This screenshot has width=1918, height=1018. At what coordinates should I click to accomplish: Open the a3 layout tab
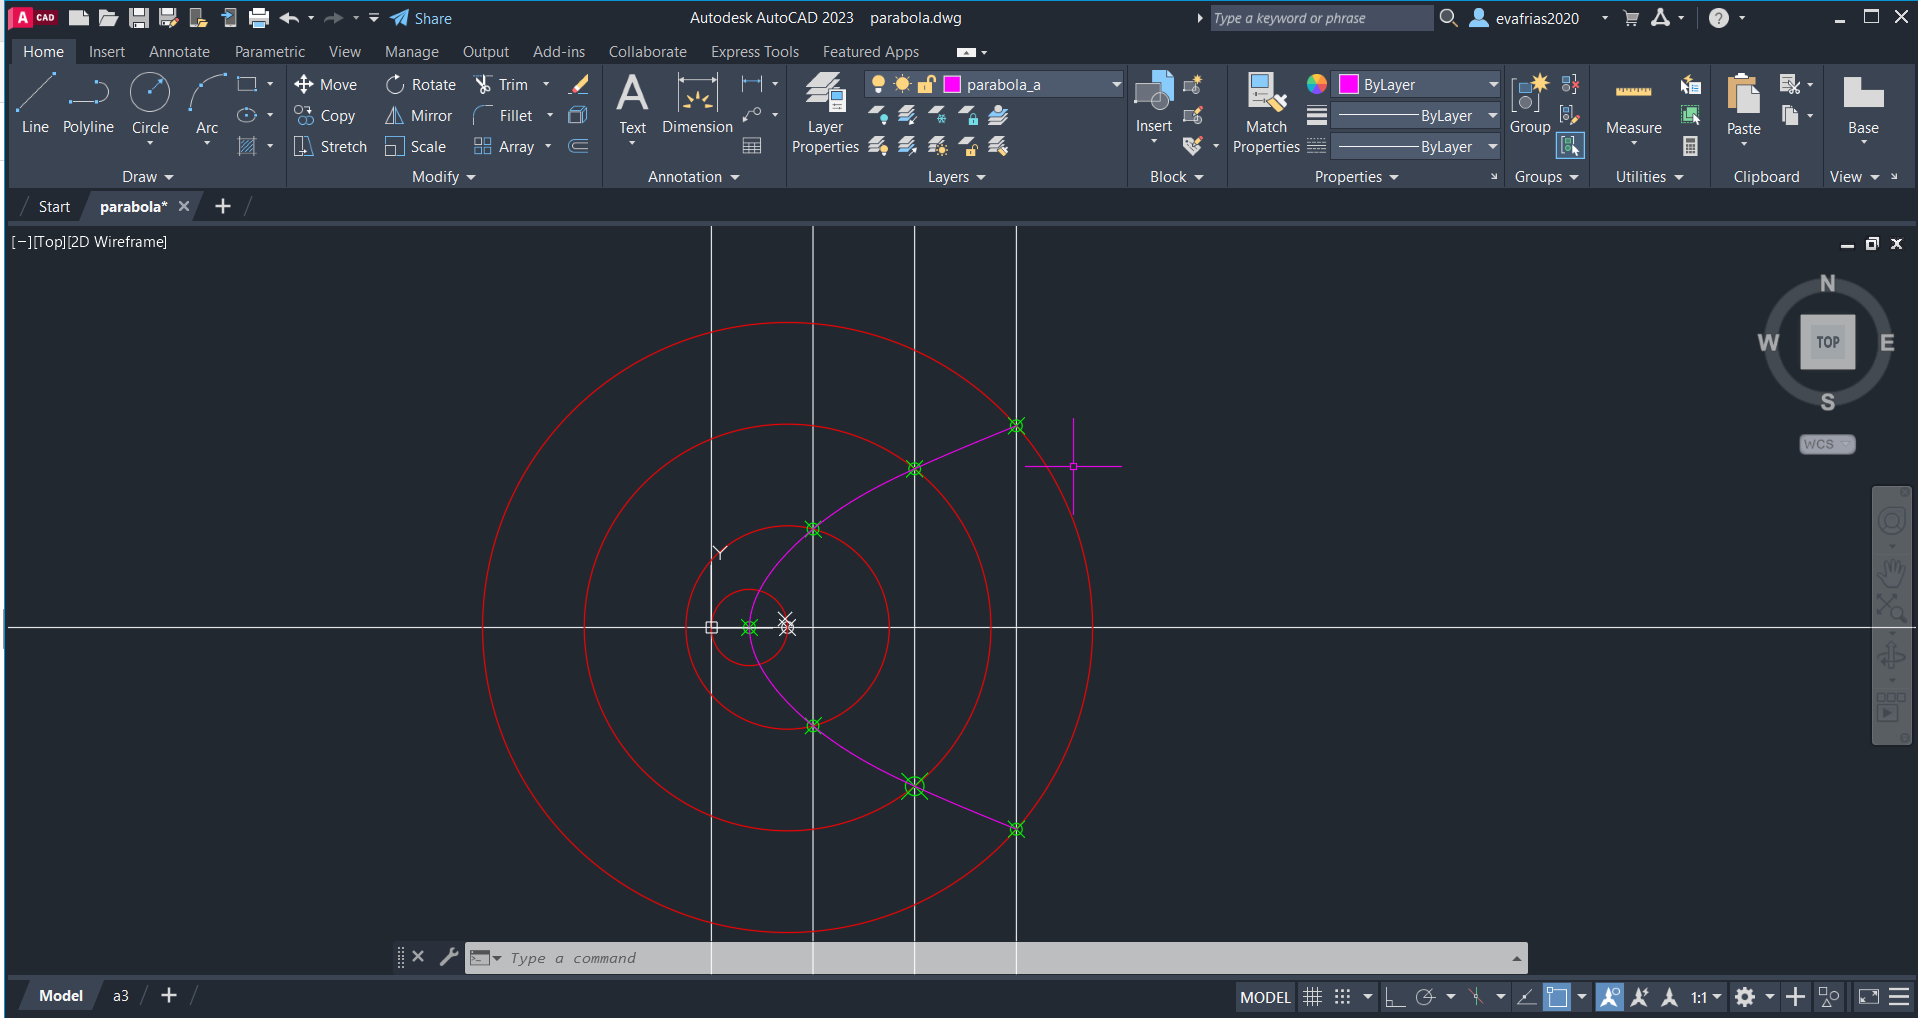121,996
